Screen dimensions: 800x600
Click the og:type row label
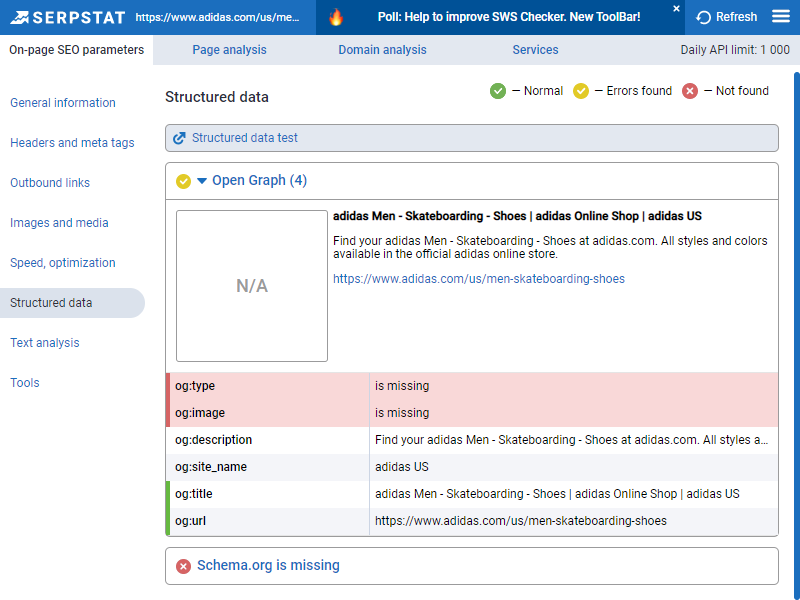(x=195, y=386)
